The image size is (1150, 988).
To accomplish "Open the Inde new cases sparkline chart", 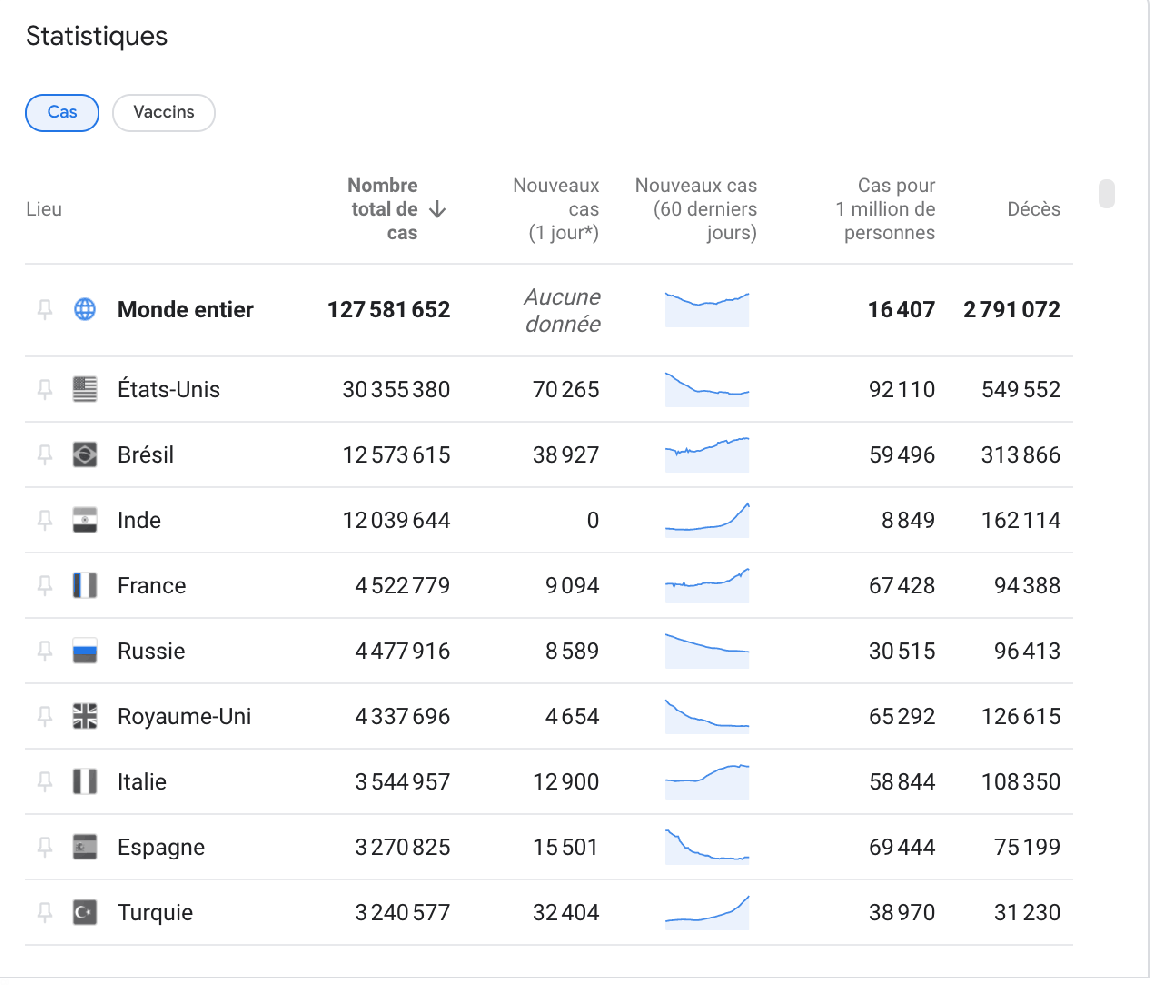I will 706,520.
